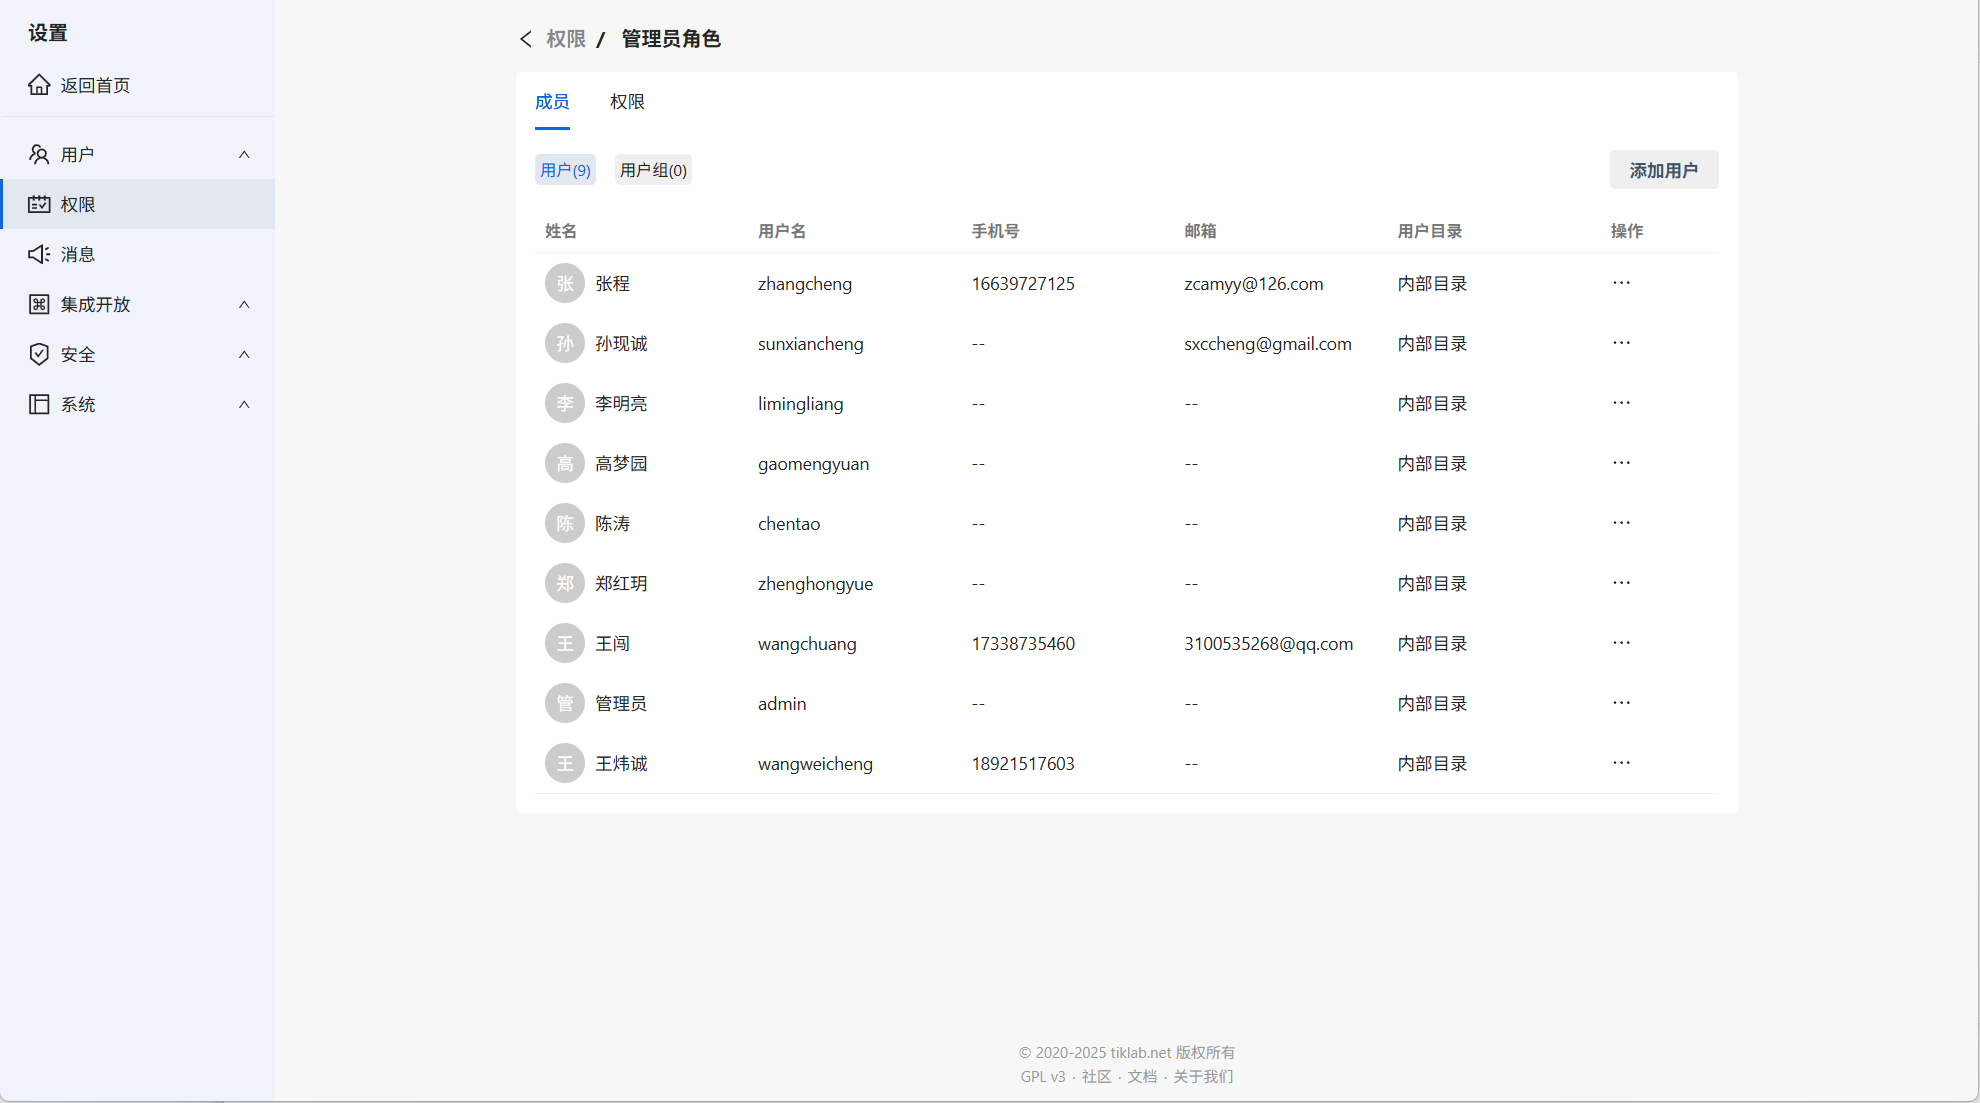Switch to 用户组(0) filter

pyautogui.click(x=653, y=170)
